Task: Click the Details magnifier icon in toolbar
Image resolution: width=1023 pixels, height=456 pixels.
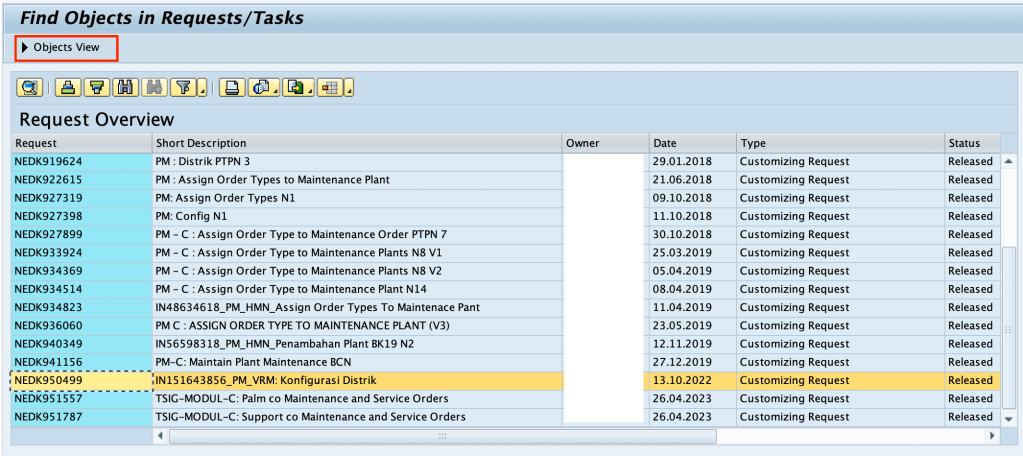Action: pos(29,88)
